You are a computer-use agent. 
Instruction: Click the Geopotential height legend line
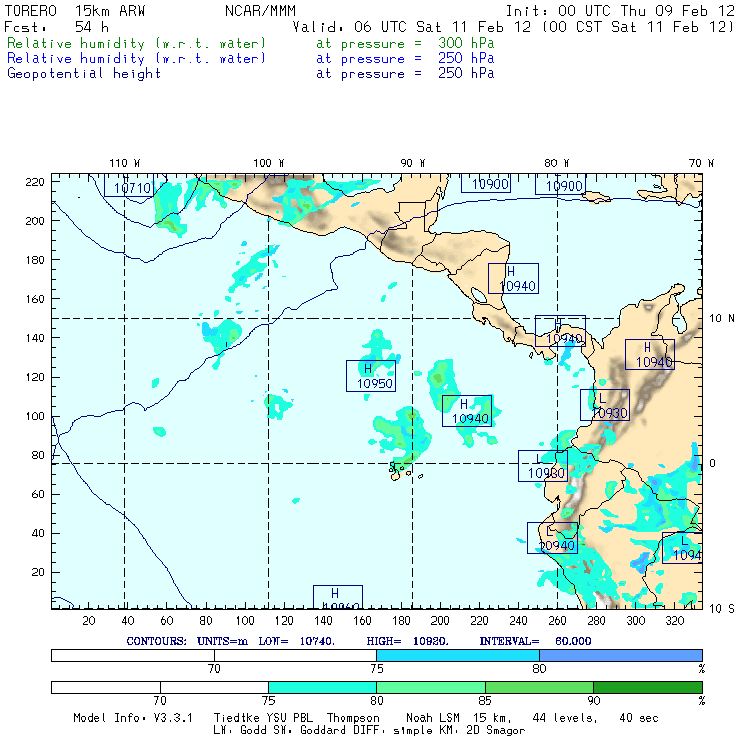[84, 73]
